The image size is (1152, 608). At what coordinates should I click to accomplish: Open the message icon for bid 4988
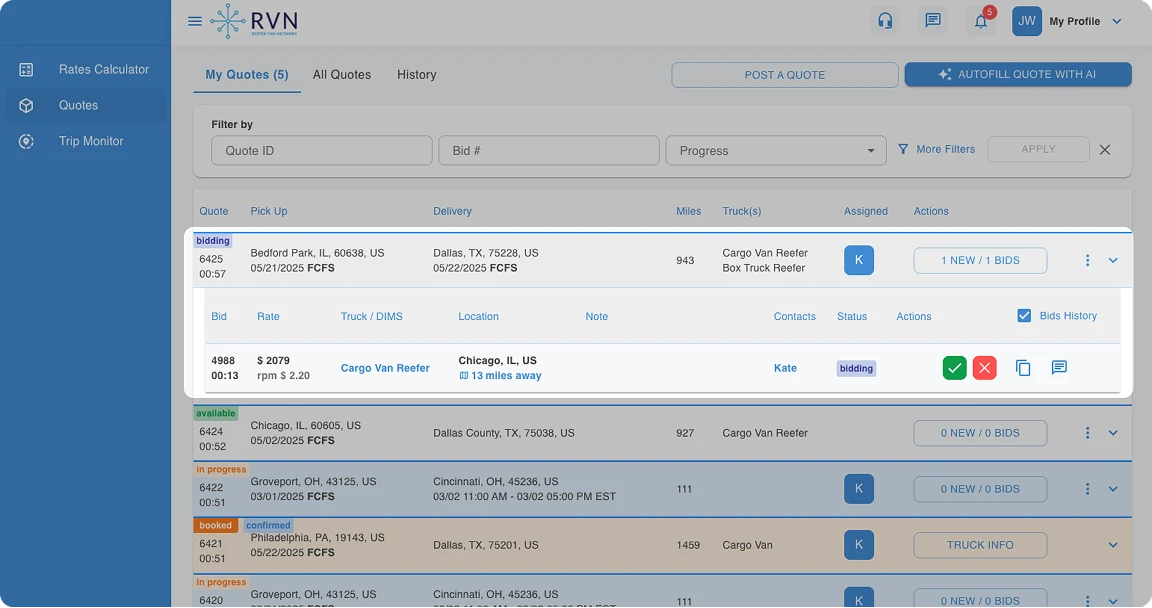tap(1059, 367)
